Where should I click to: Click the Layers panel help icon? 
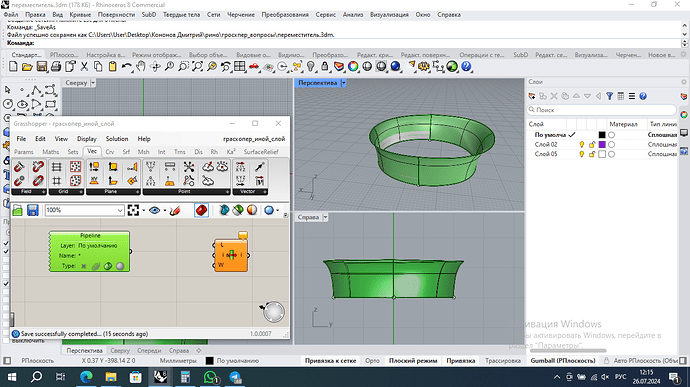tap(643, 96)
